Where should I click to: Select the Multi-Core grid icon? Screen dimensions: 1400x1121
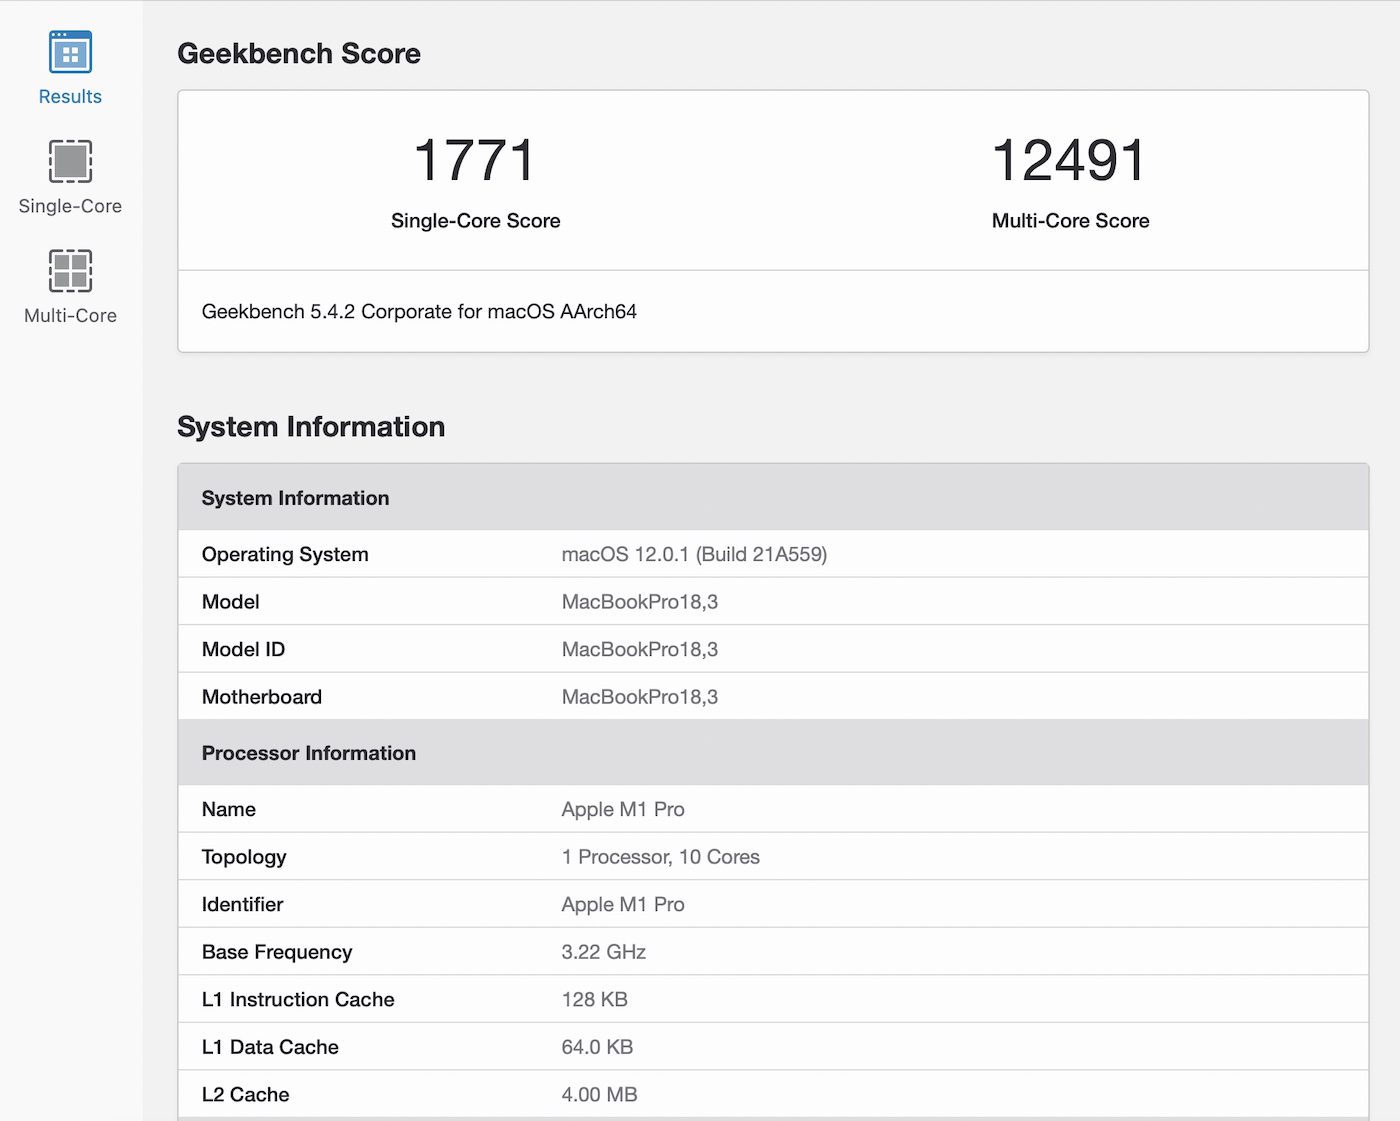pyautogui.click(x=70, y=270)
